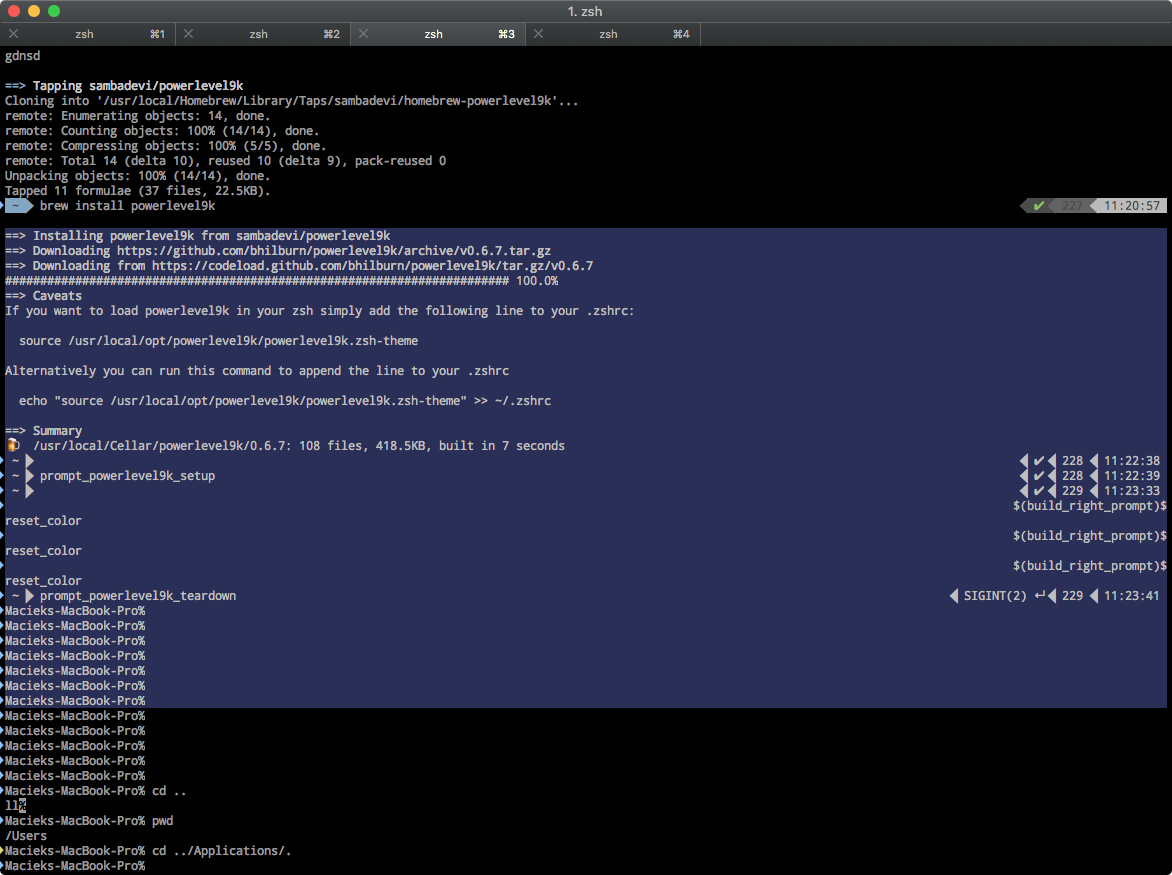Click the github.com powerlevel9k archive v0.6.7 URL

[x=333, y=251]
